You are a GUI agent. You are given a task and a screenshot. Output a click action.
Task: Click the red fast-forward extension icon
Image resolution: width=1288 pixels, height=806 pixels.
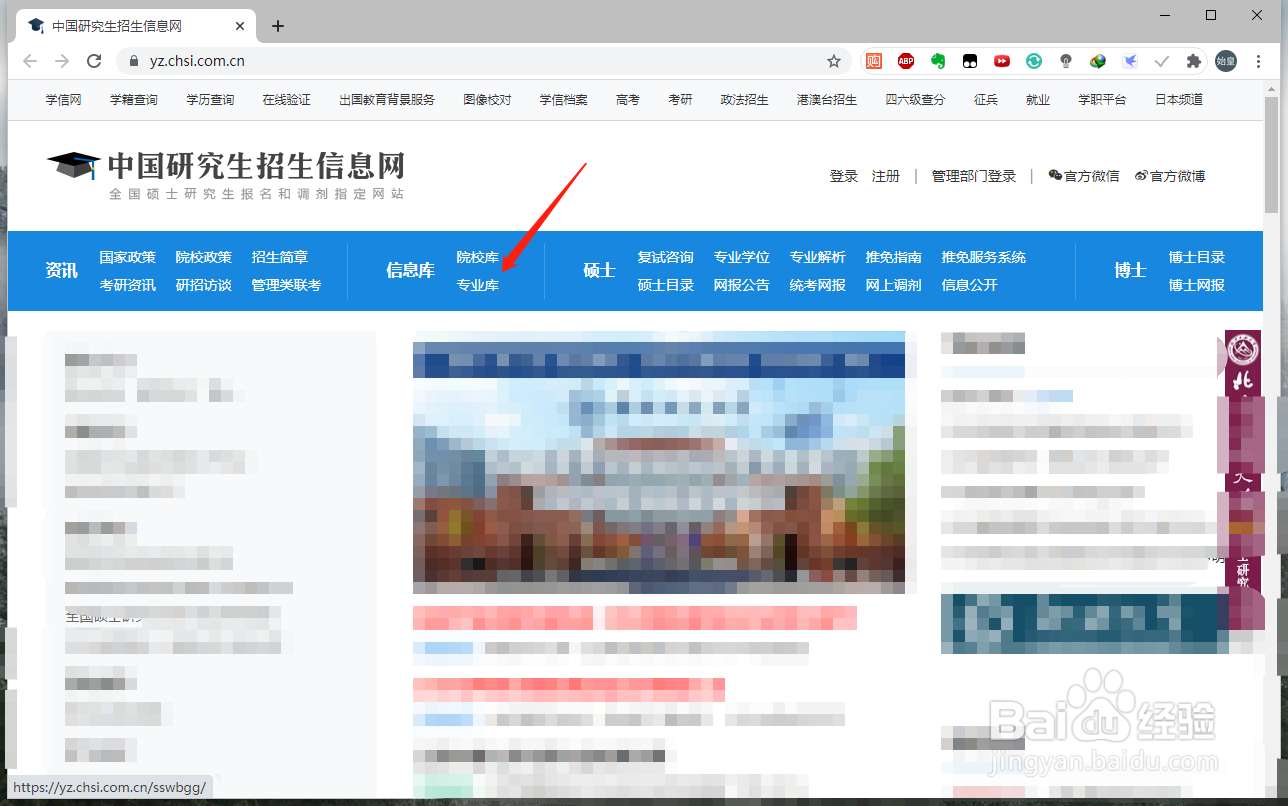(1002, 61)
